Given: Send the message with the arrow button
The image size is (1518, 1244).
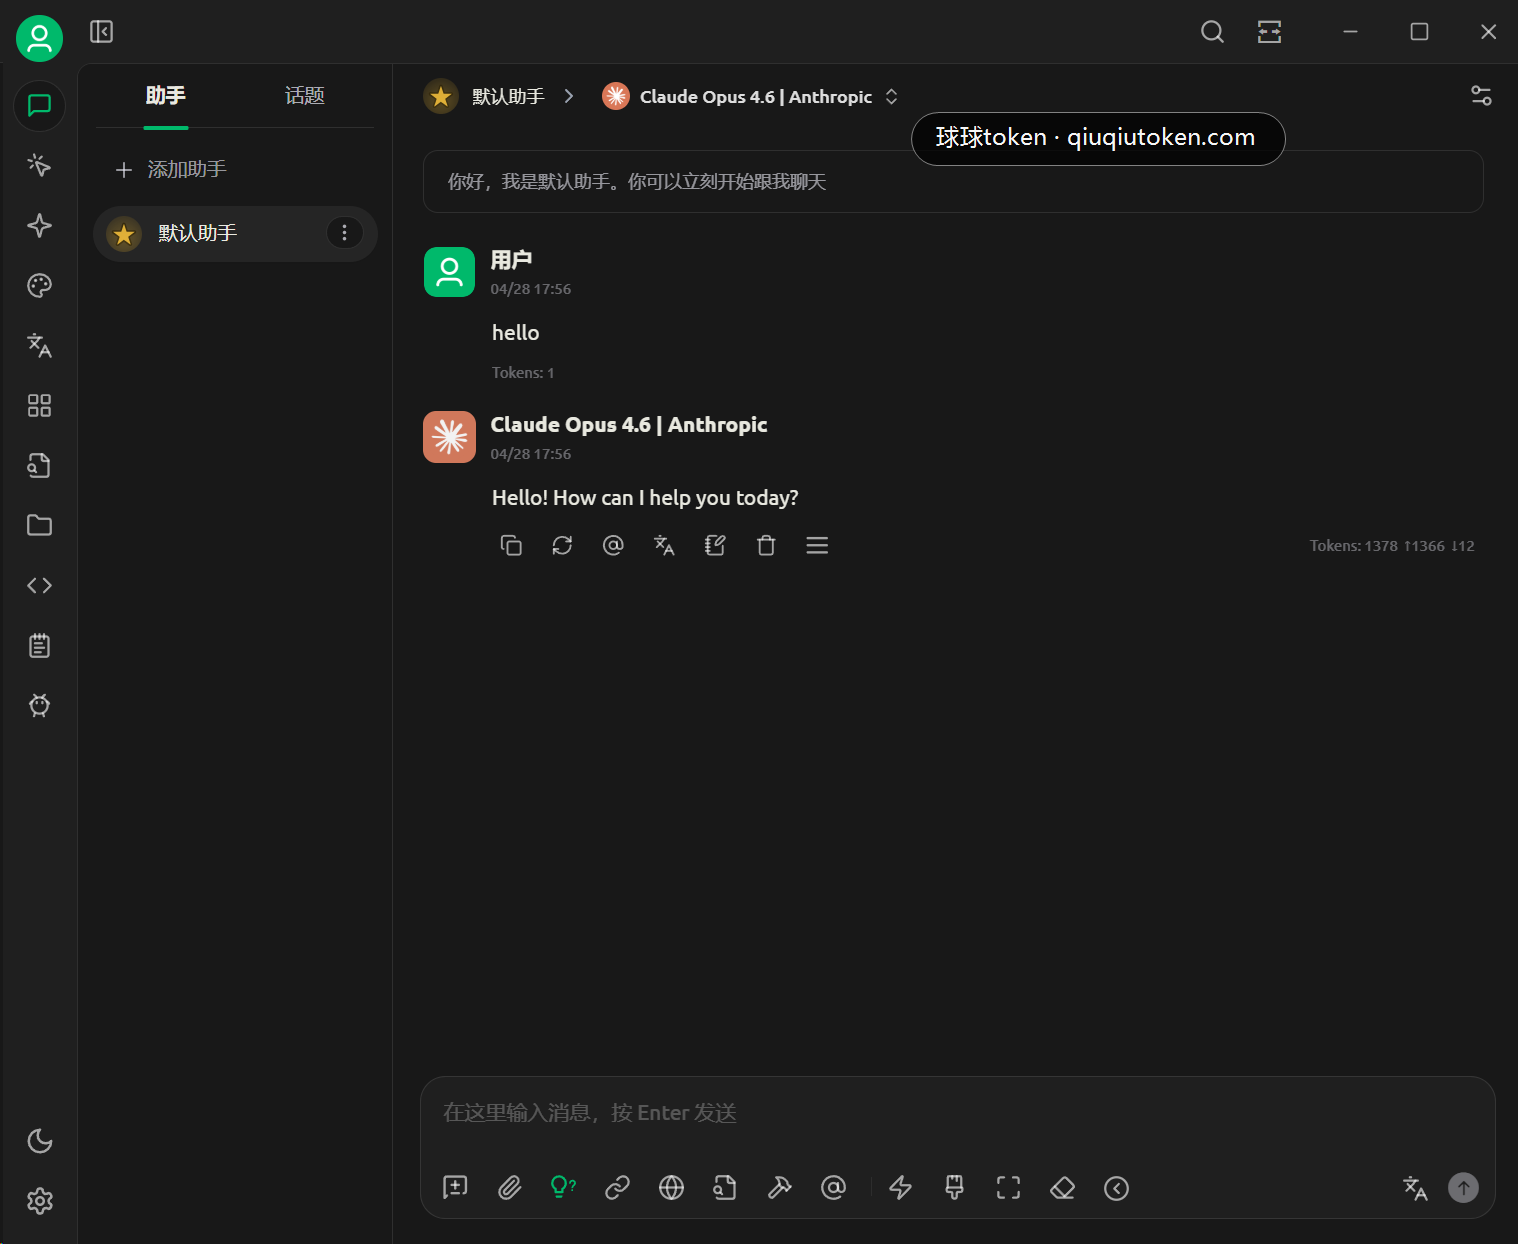Looking at the screenshot, I should click(1463, 1187).
